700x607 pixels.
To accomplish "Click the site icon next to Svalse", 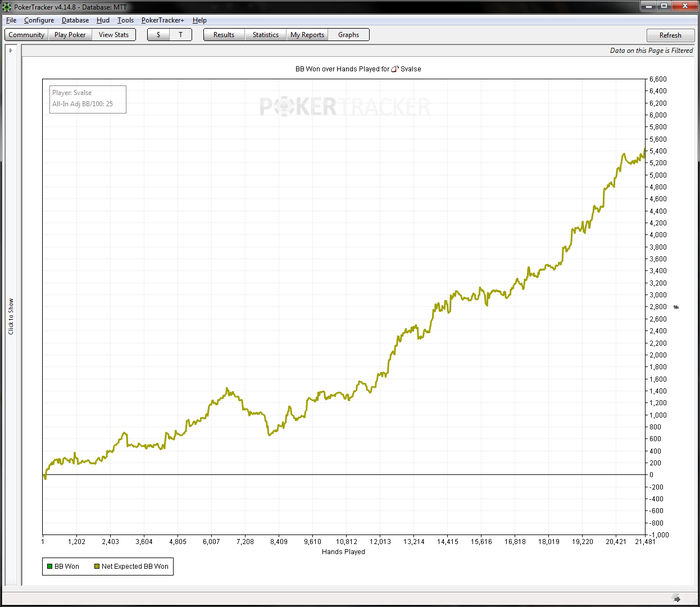I will click(x=395, y=69).
